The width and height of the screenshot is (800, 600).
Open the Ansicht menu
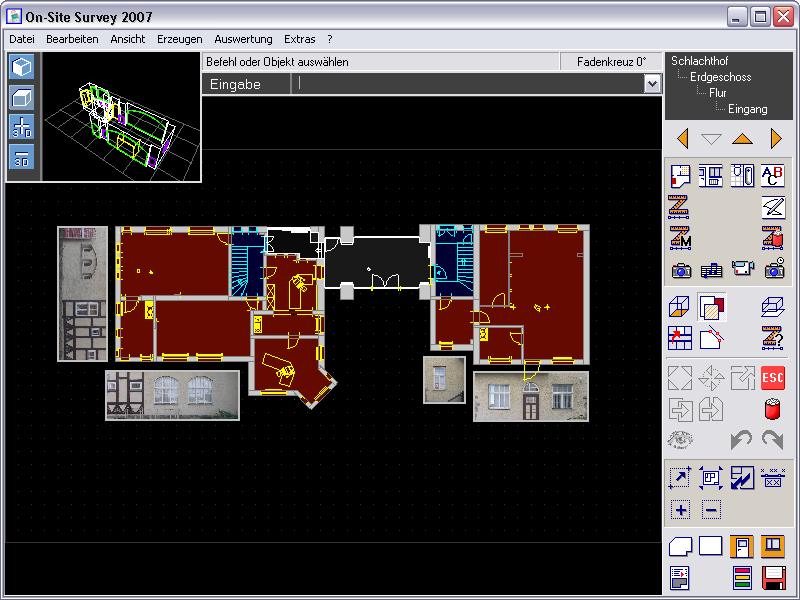point(128,39)
